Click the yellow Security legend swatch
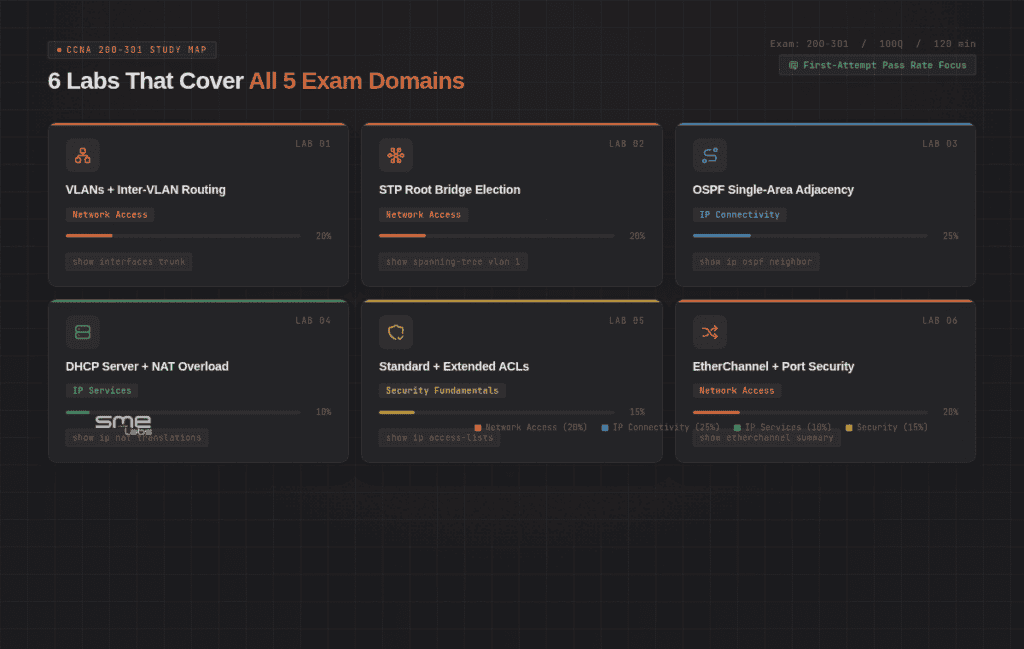 pyautogui.click(x=849, y=428)
